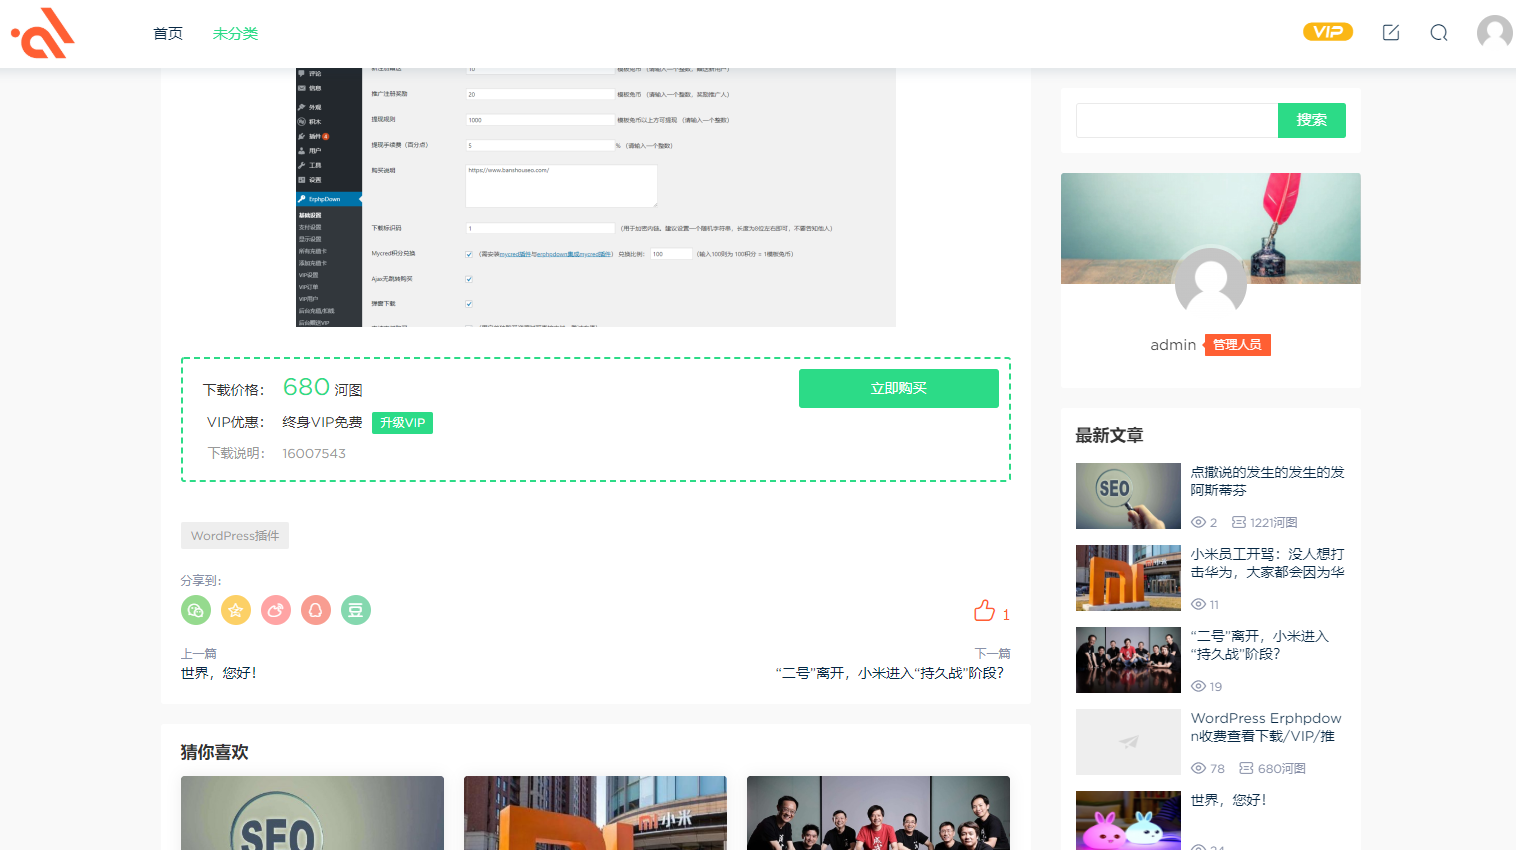Open Xiaomi logo thumbnail in 最新文章

[x=1128, y=578]
